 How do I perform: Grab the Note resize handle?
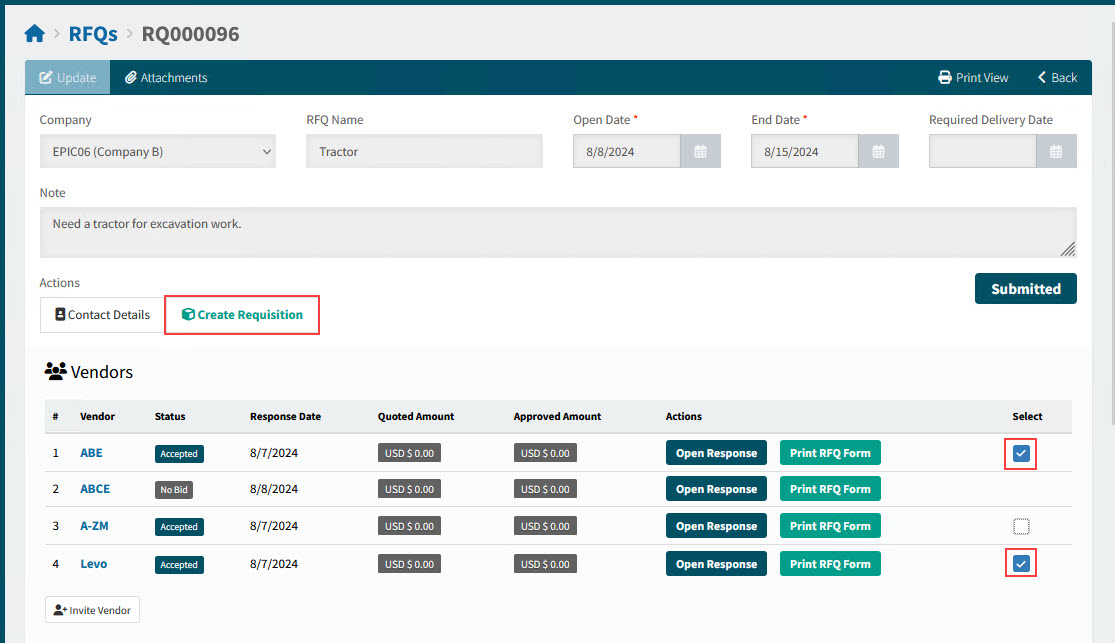tap(1067, 249)
